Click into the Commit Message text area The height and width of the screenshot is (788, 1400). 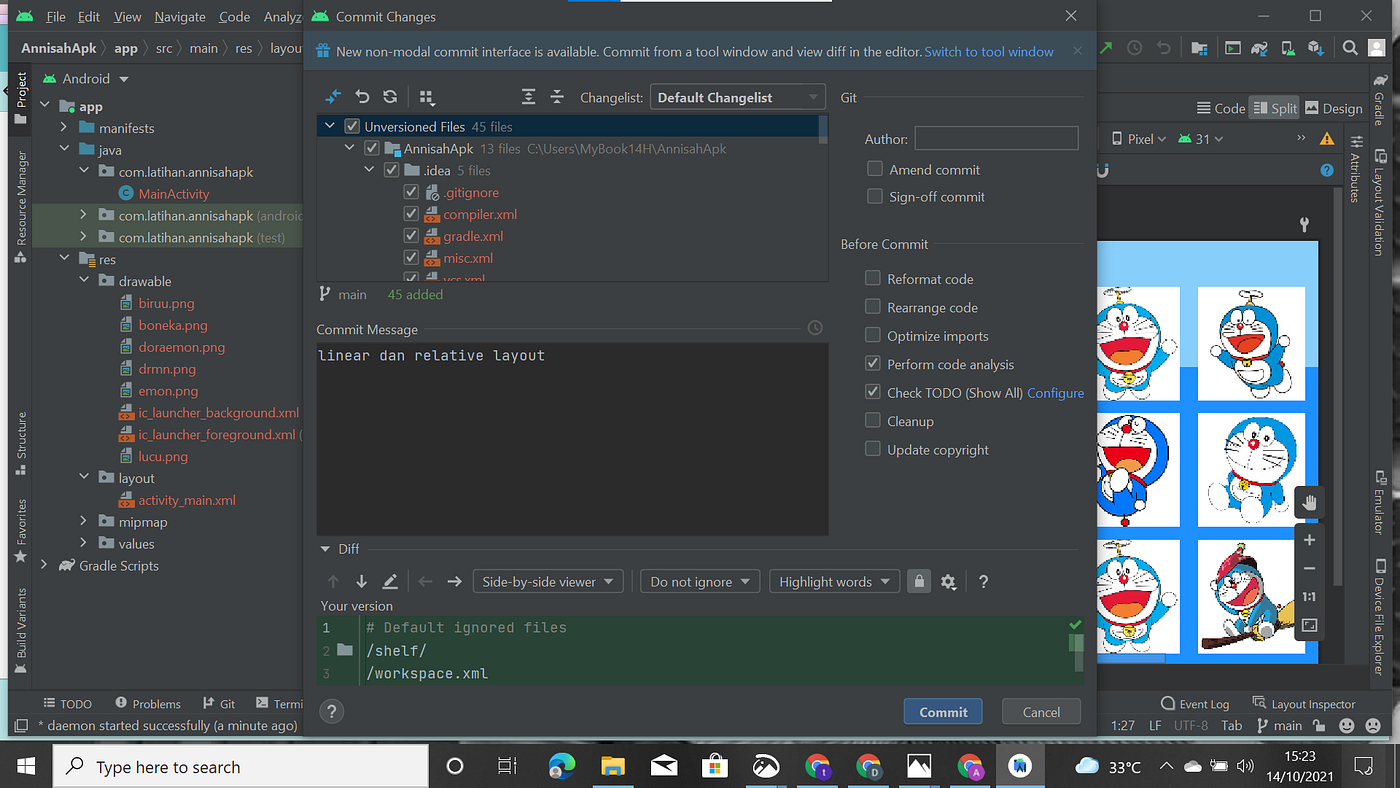[x=572, y=438]
